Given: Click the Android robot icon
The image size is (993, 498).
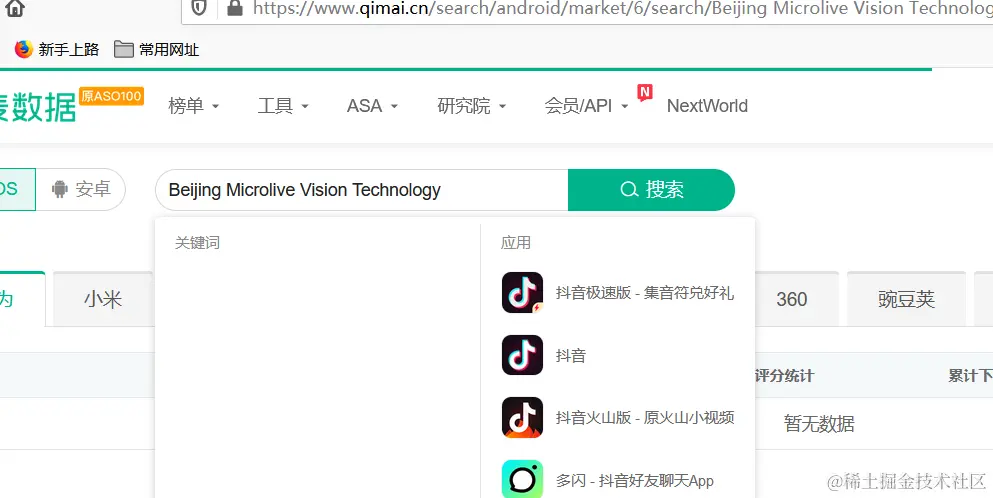Looking at the screenshot, I should (60, 189).
